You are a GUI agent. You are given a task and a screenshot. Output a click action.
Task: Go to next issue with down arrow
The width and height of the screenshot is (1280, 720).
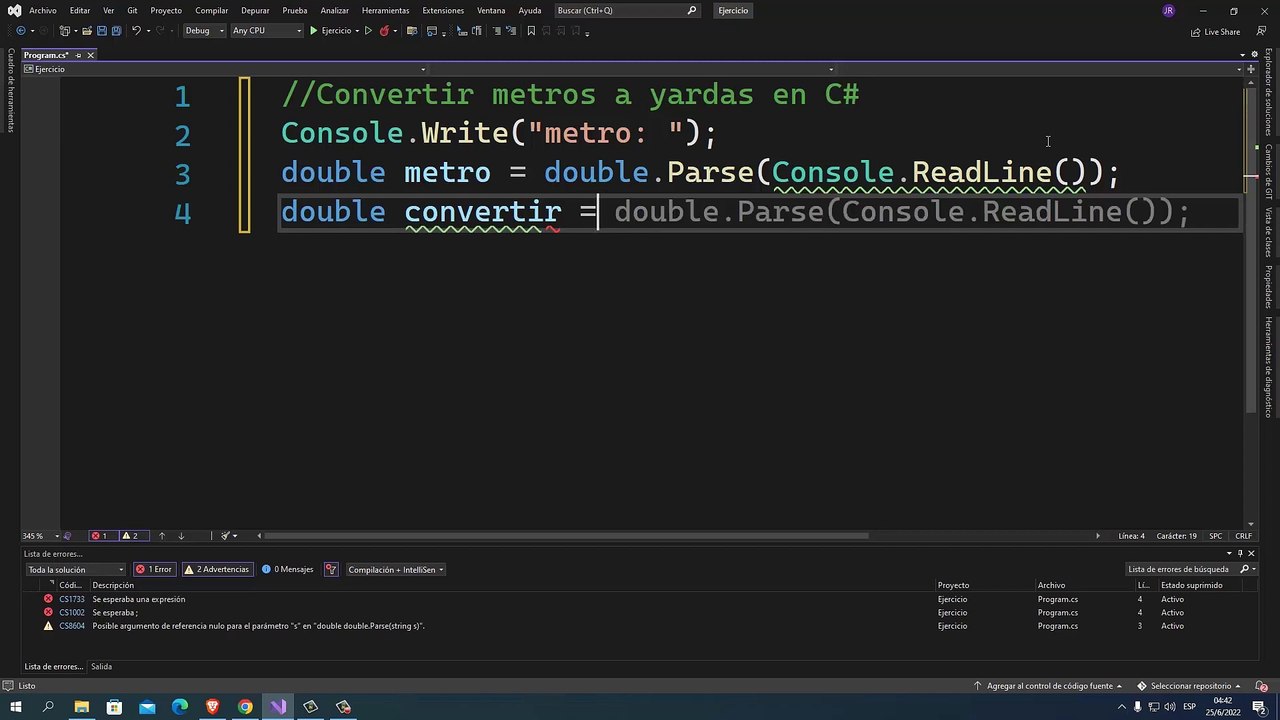[x=181, y=536]
